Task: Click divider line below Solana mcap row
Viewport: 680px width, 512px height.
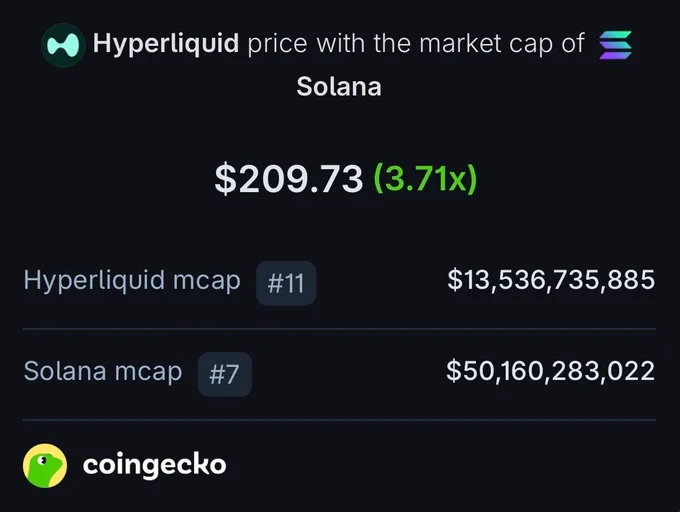Action: (339, 420)
